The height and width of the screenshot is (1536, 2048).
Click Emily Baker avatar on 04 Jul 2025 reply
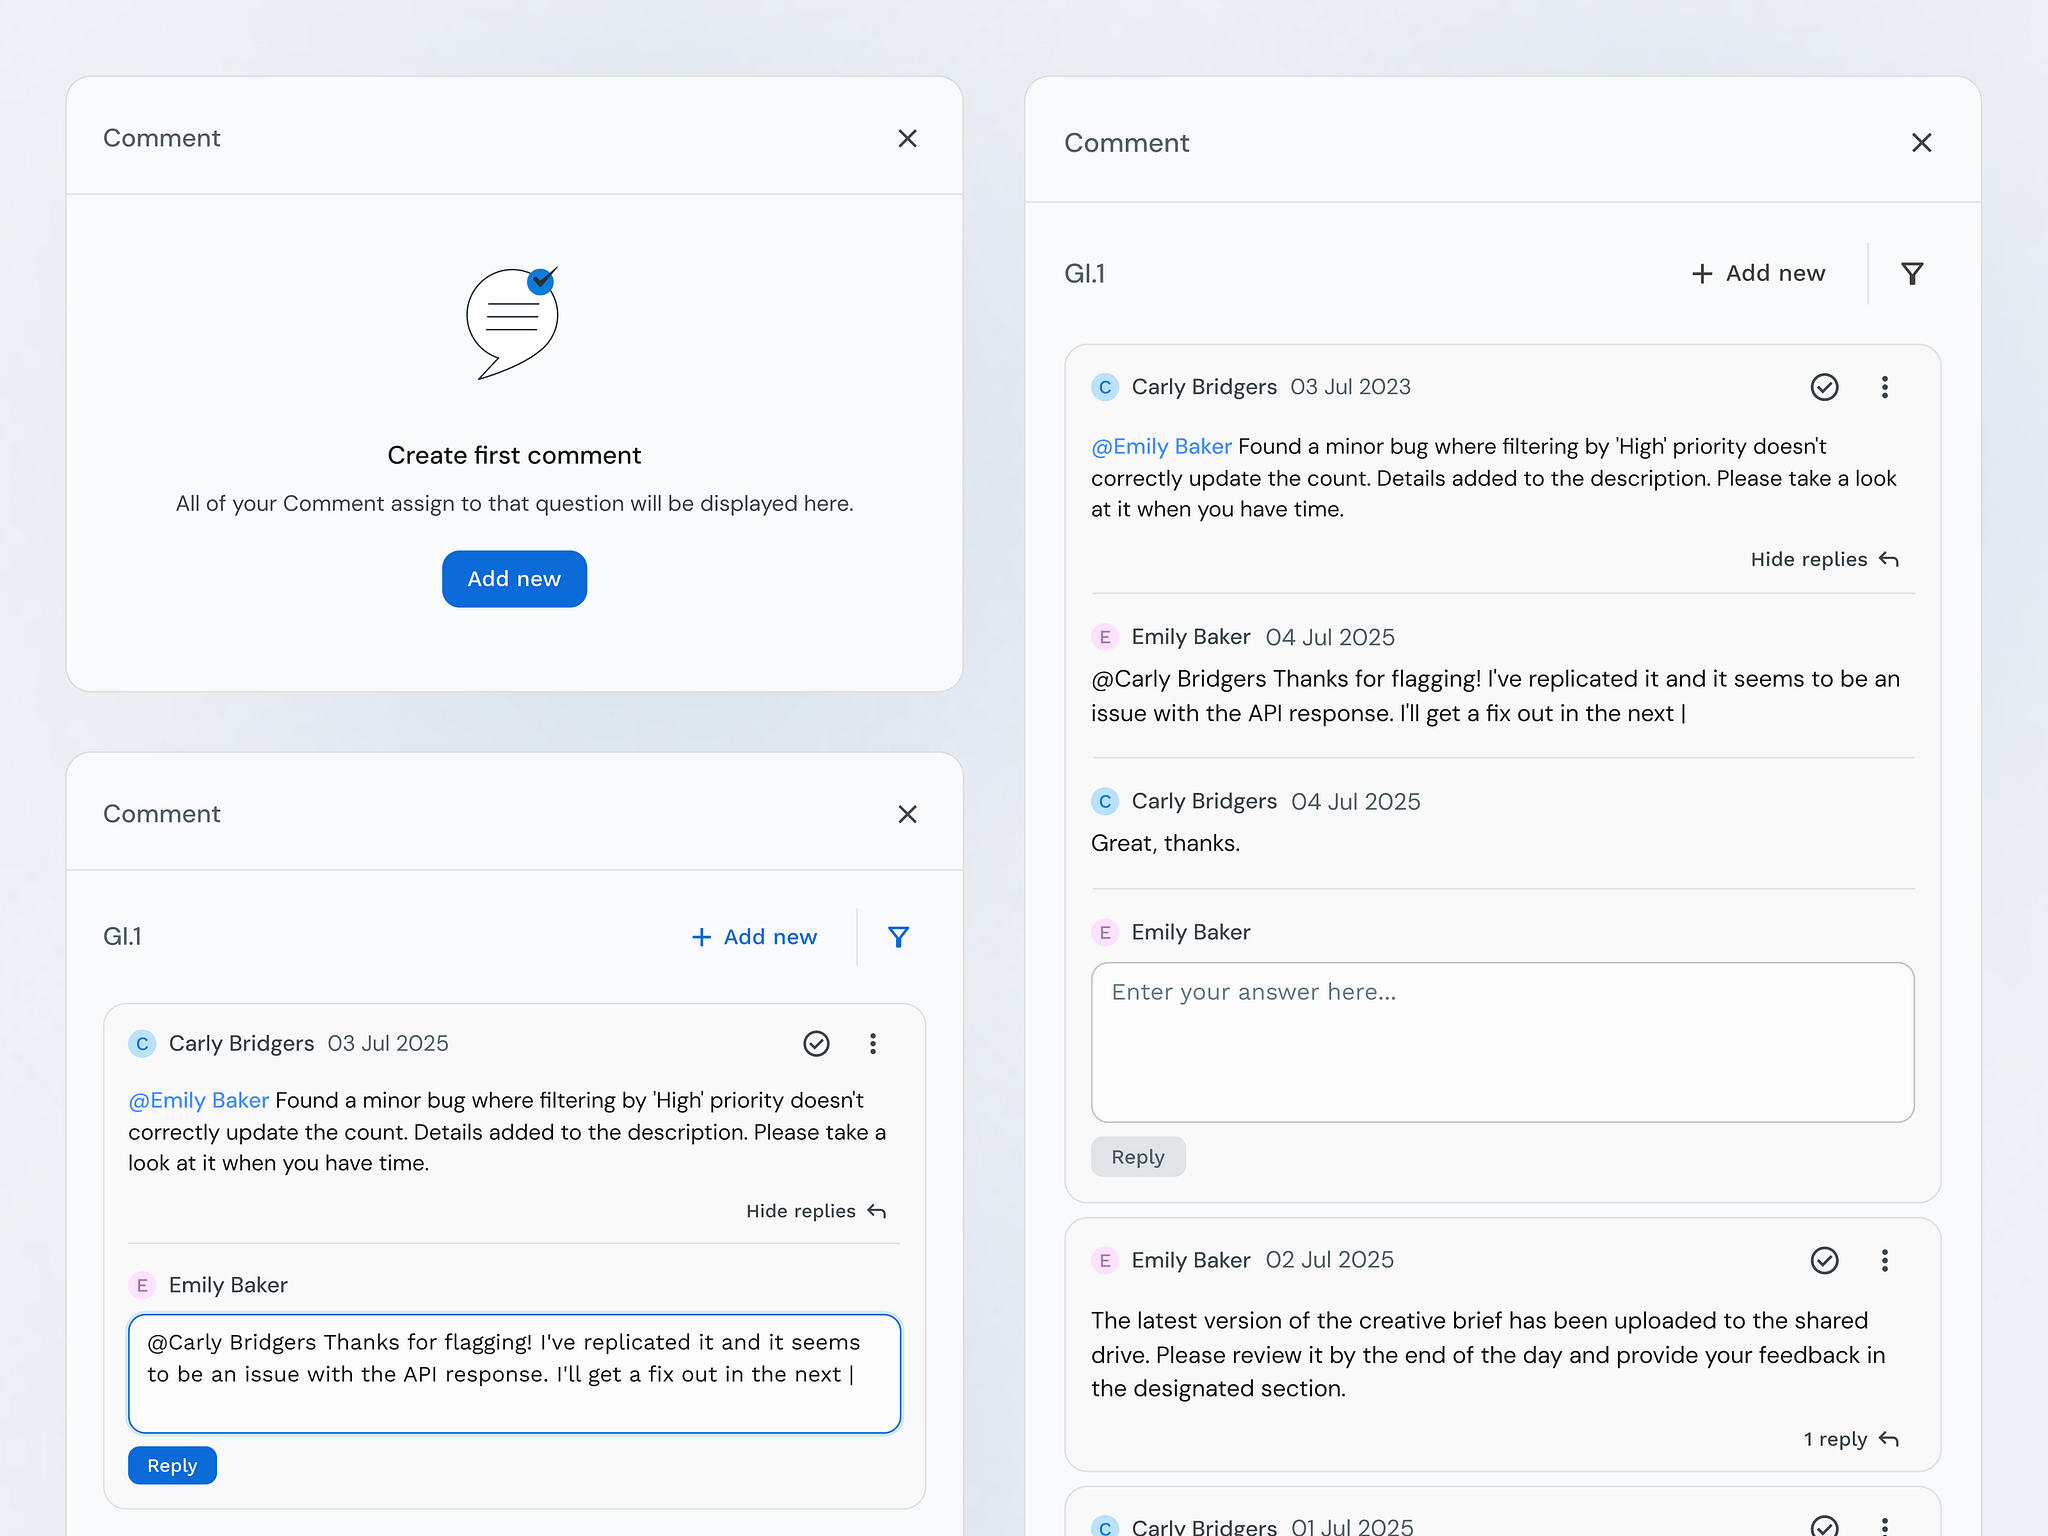click(1104, 637)
